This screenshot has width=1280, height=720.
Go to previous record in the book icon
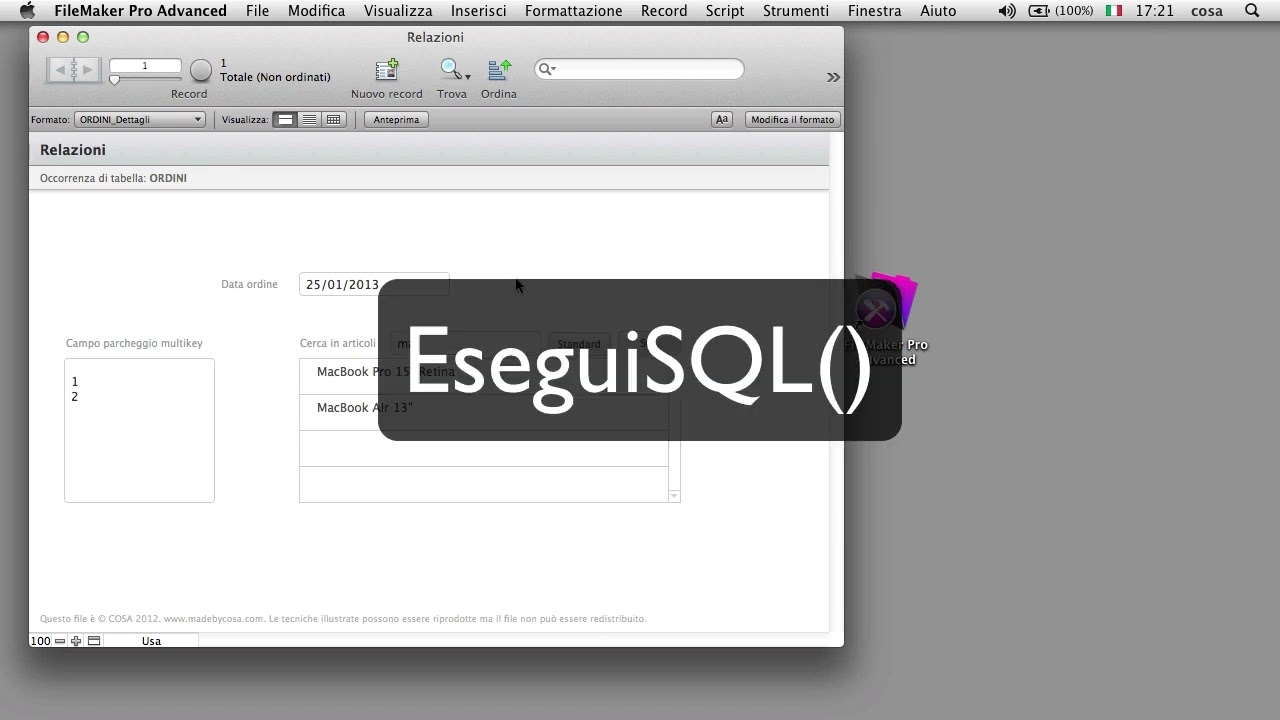click(61, 69)
